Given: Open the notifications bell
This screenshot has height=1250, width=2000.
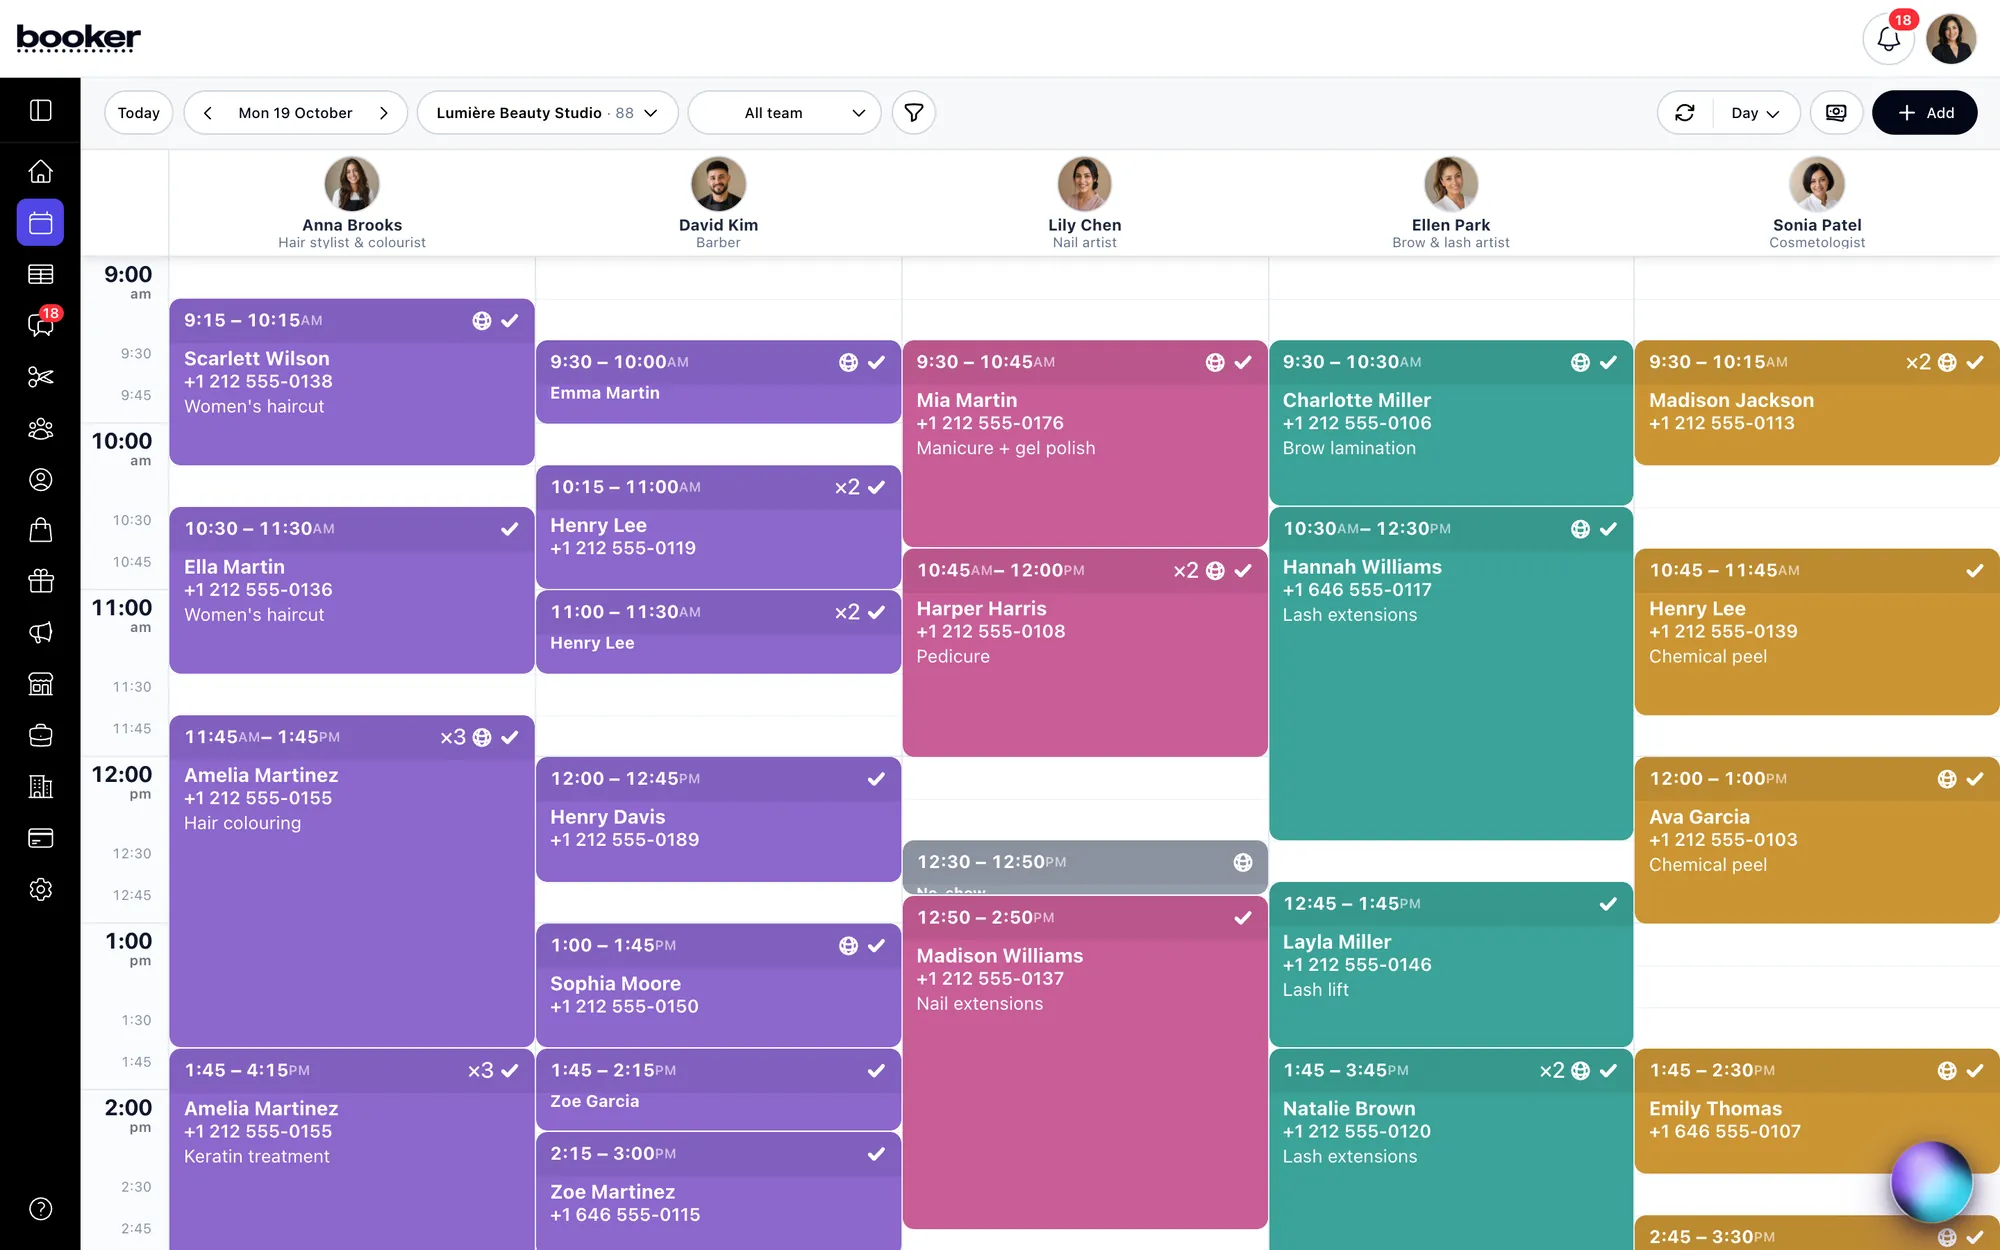Looking at the screenshot, I should point(1888,39).
